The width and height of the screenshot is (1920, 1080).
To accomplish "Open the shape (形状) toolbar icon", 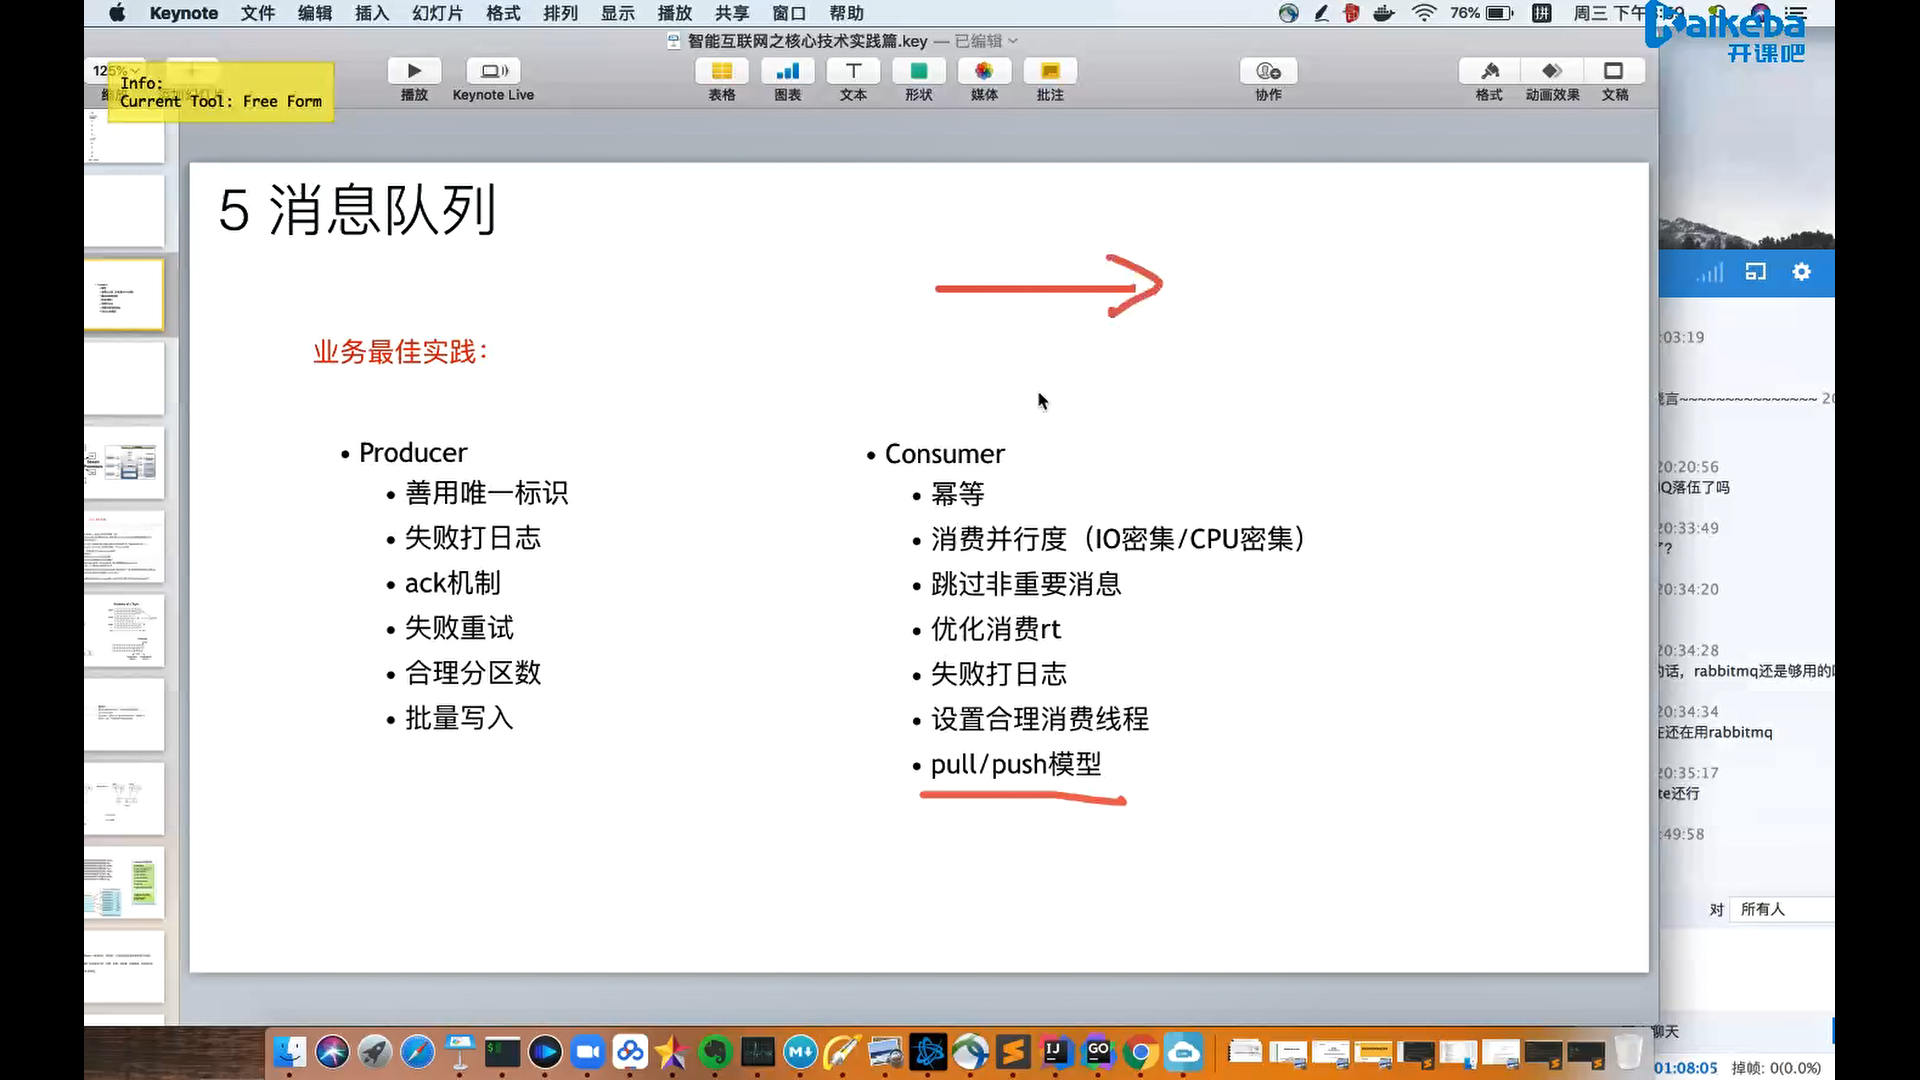I will tap(918, 71).
